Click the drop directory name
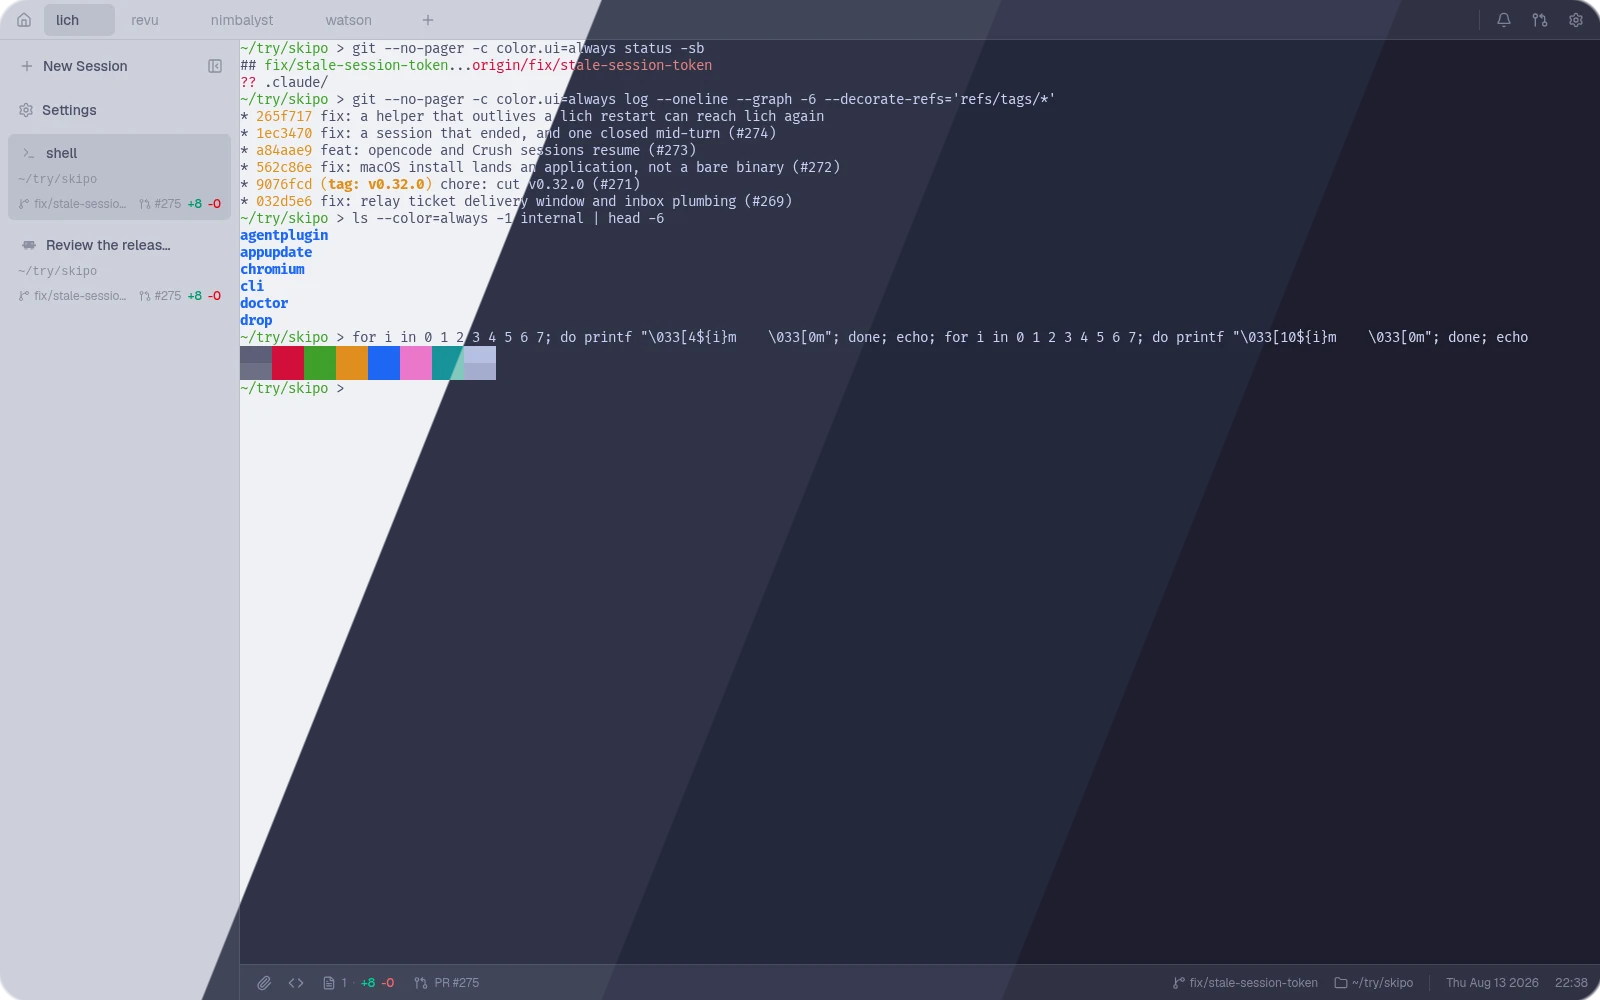 click(256, 320)
